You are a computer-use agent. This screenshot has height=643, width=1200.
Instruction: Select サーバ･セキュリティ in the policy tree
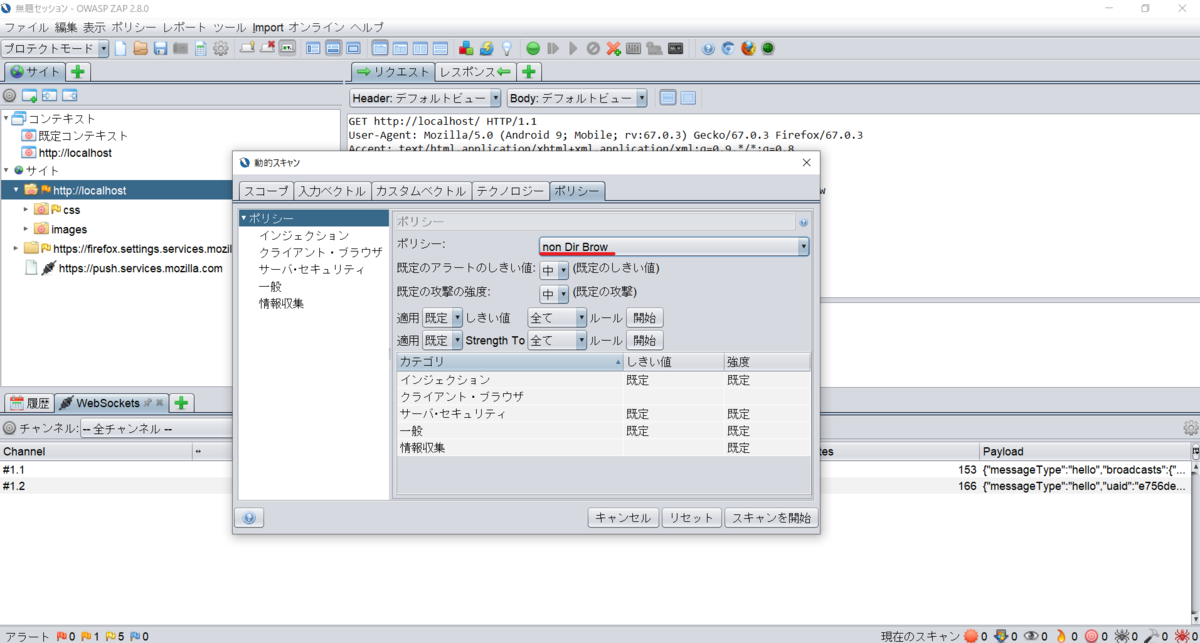click(312, 270)
